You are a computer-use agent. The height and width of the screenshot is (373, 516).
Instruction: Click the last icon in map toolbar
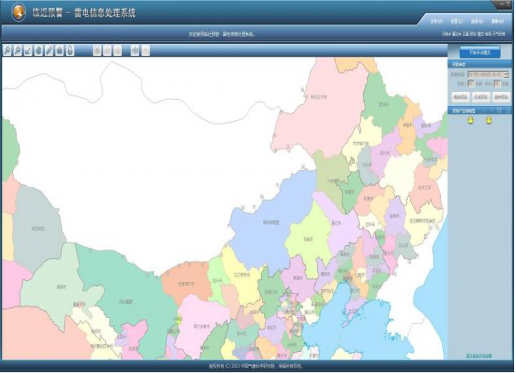point(146,50)
